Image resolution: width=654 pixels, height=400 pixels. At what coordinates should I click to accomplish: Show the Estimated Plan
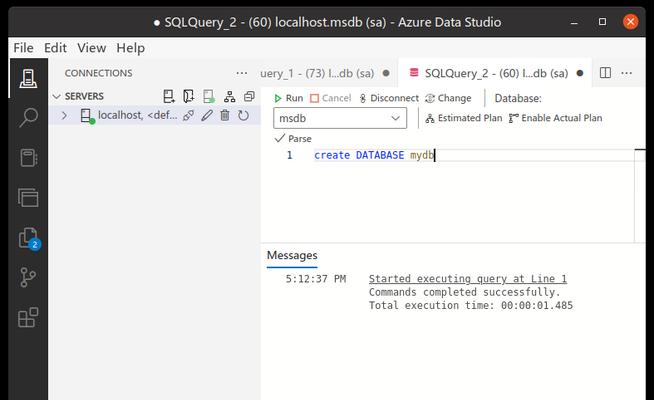point(464,118)
